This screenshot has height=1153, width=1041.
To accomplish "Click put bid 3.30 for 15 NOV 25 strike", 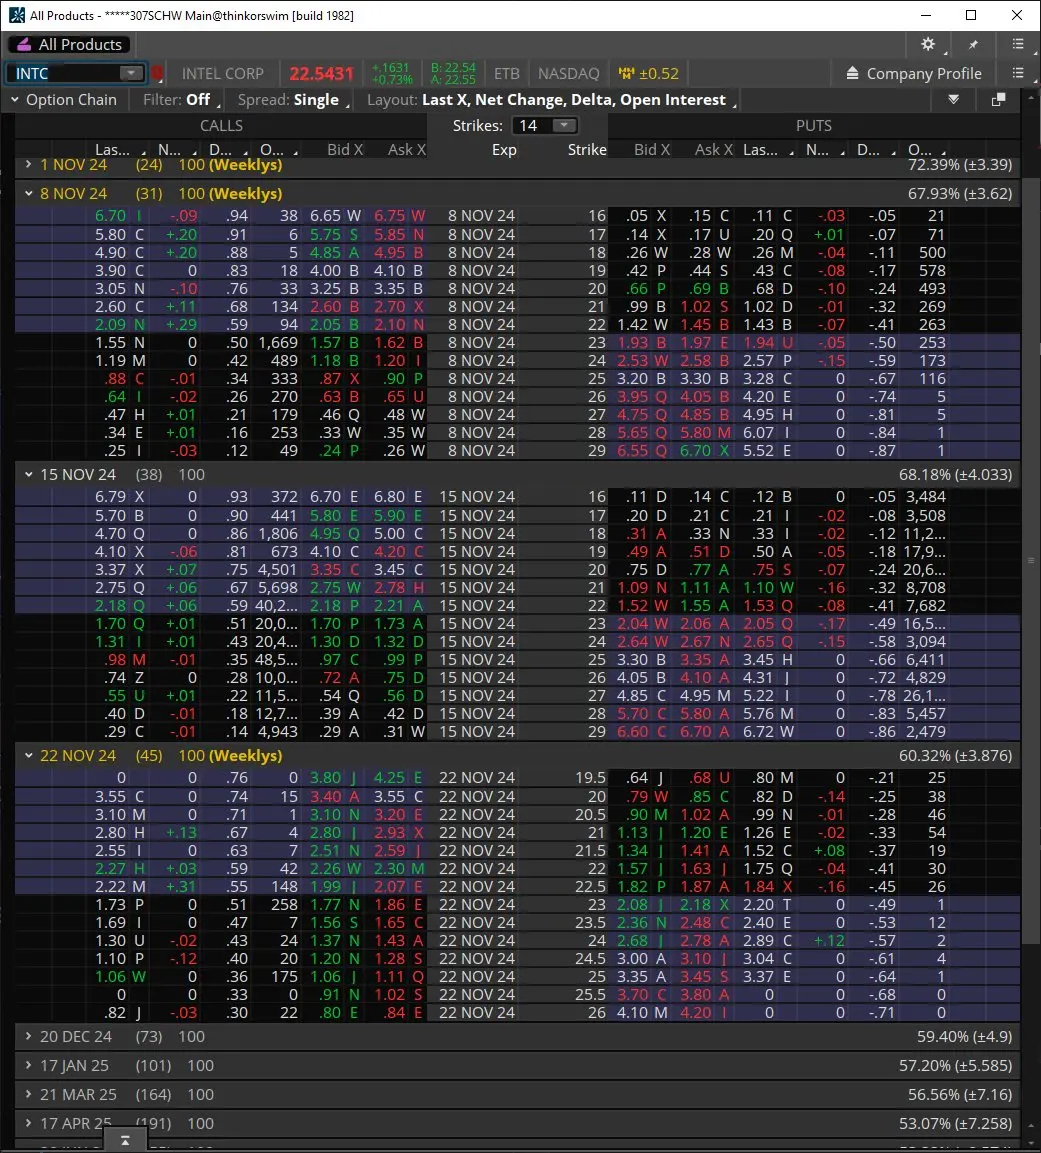I will pyautogui.click(x=641, y=660).
